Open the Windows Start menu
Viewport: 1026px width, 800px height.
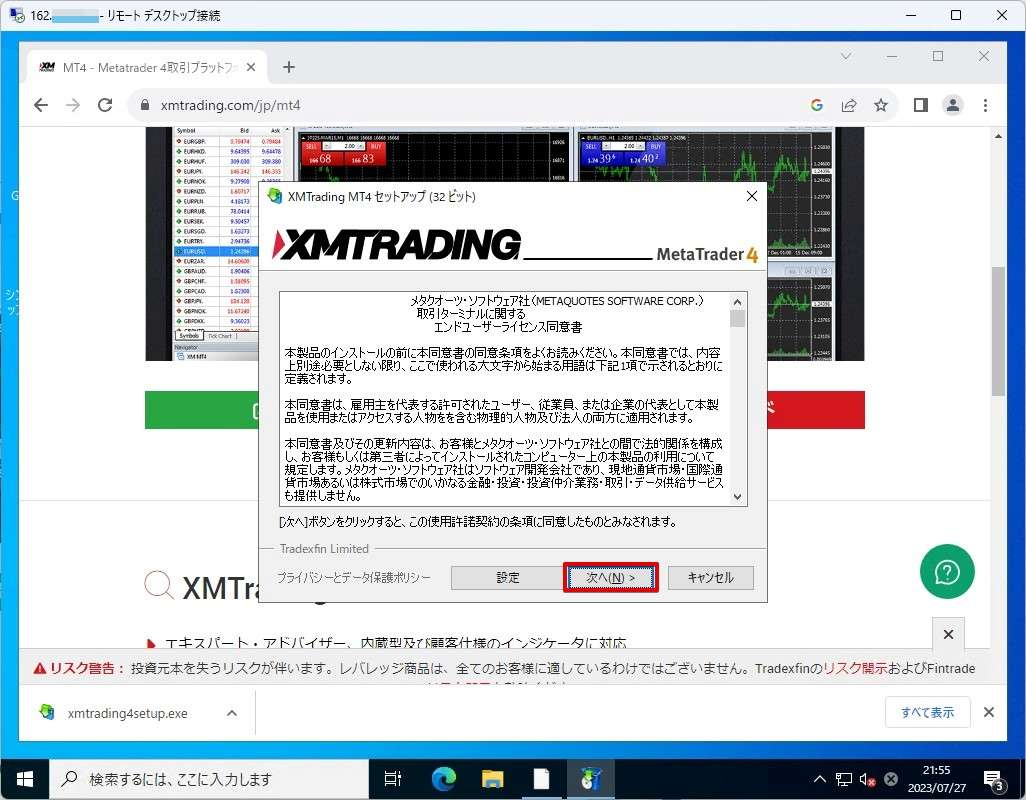(x=24, y=779)
